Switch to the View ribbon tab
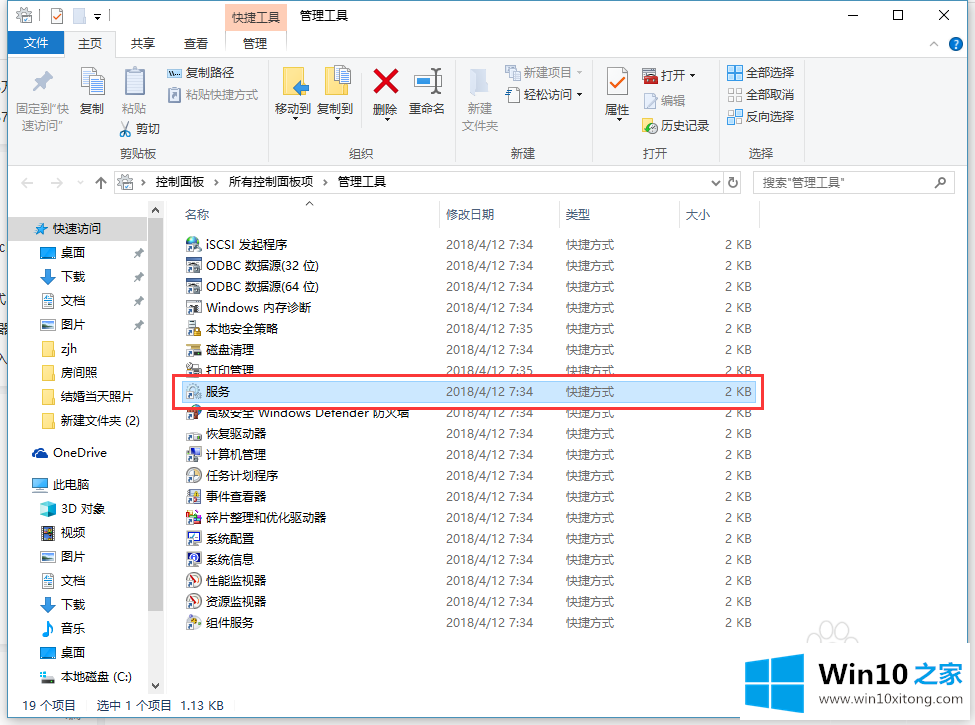The image size is (975, 725). [196, 44]
